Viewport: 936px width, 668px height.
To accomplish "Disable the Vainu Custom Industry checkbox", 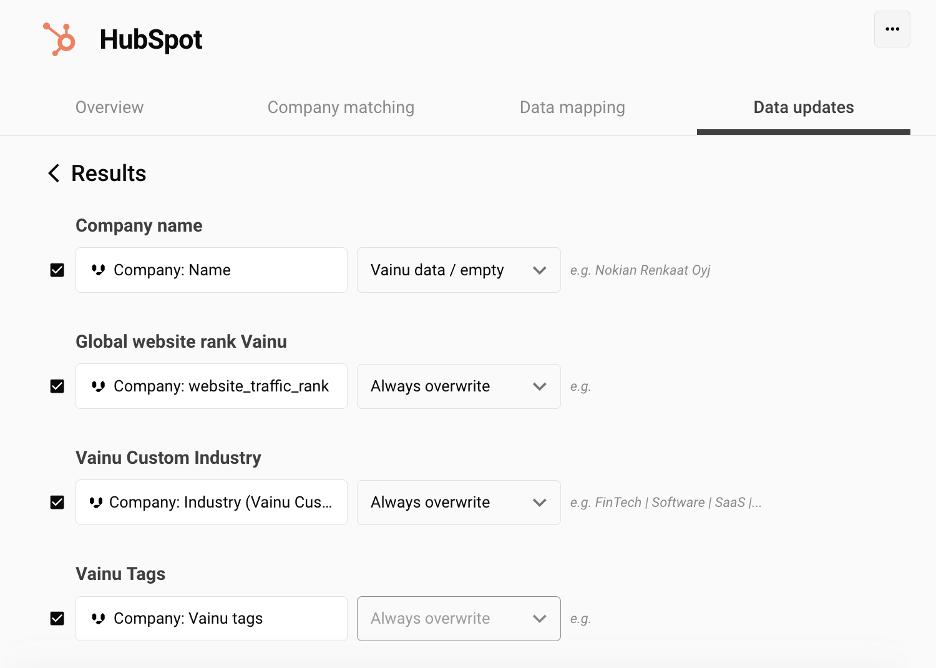I will pyautogui.click(x=57, y=502).
